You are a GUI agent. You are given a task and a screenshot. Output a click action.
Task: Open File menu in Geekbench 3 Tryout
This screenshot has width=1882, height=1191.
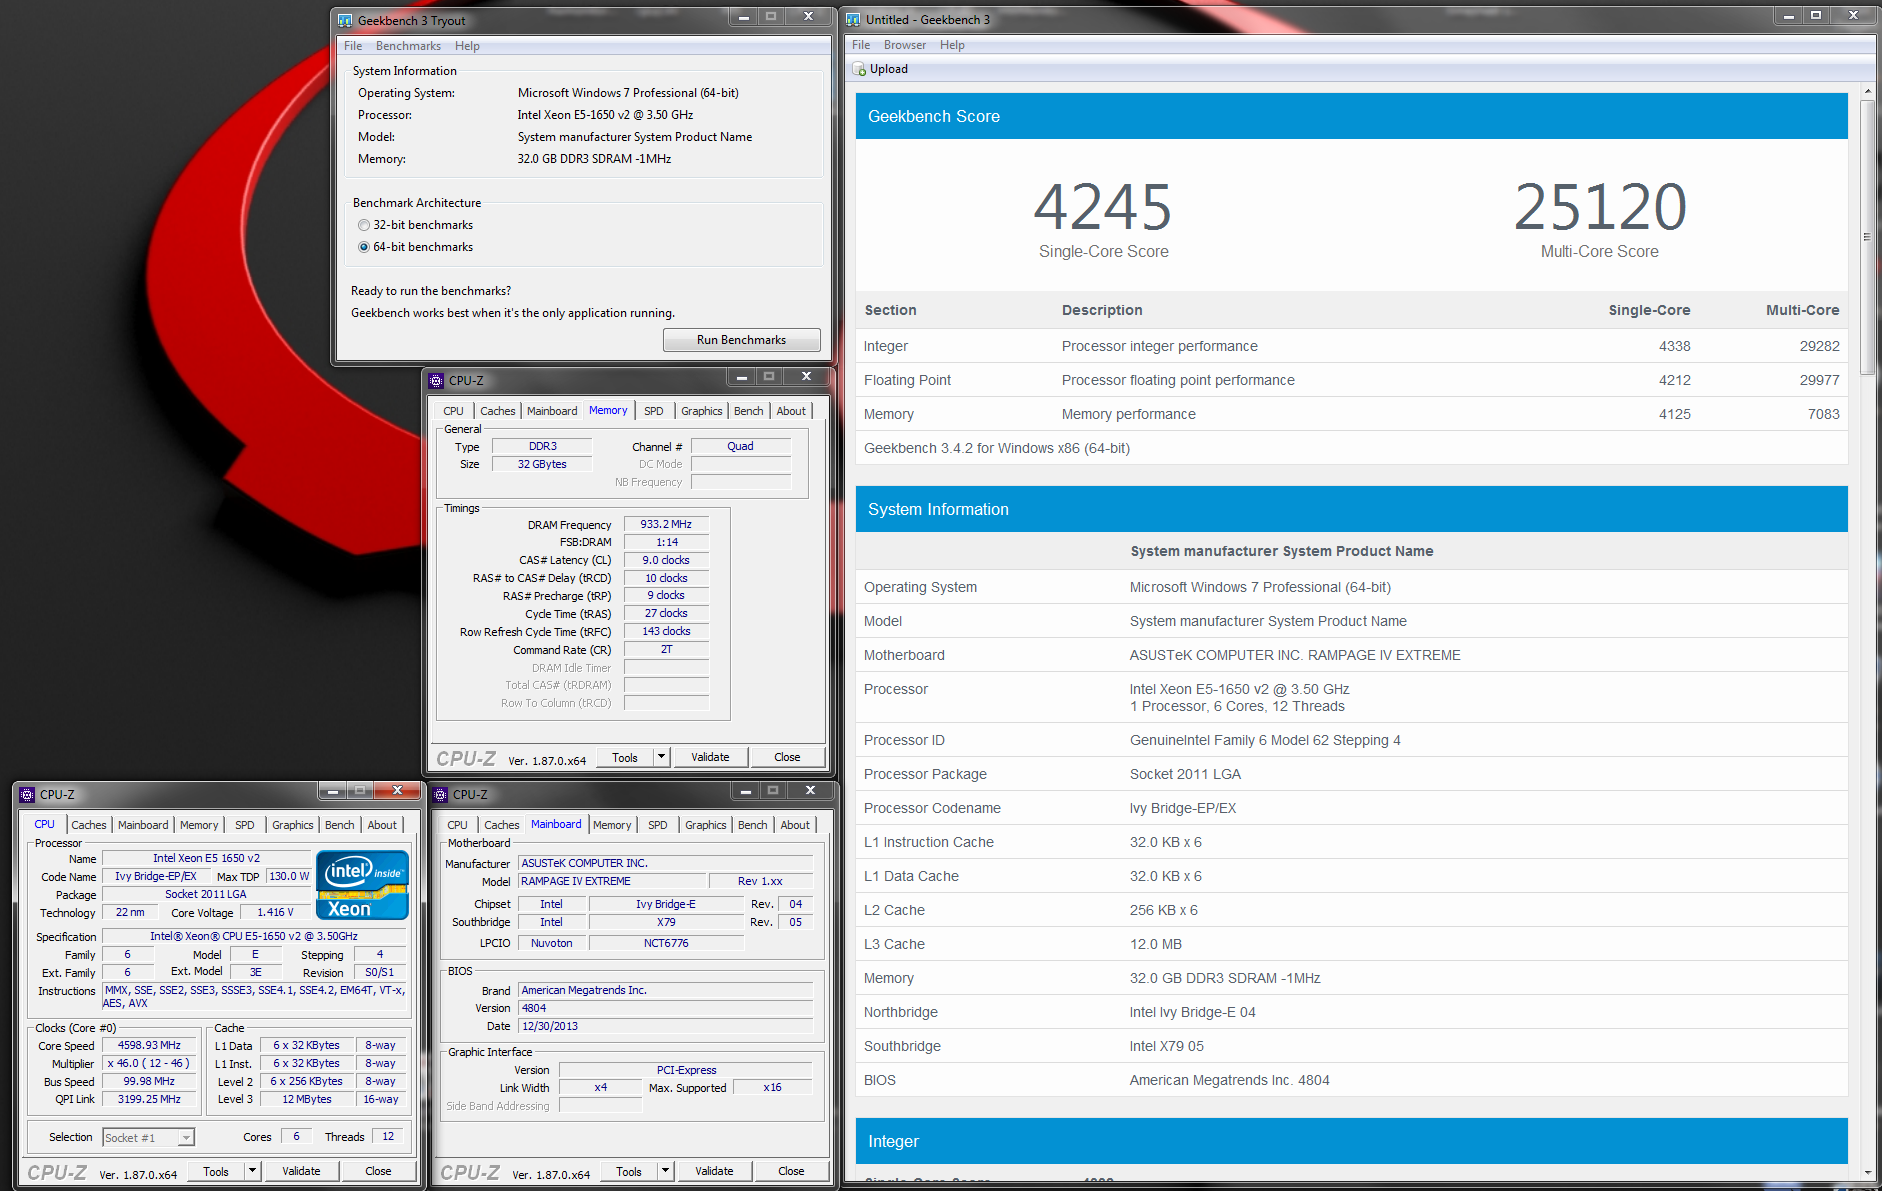(353, 46)
